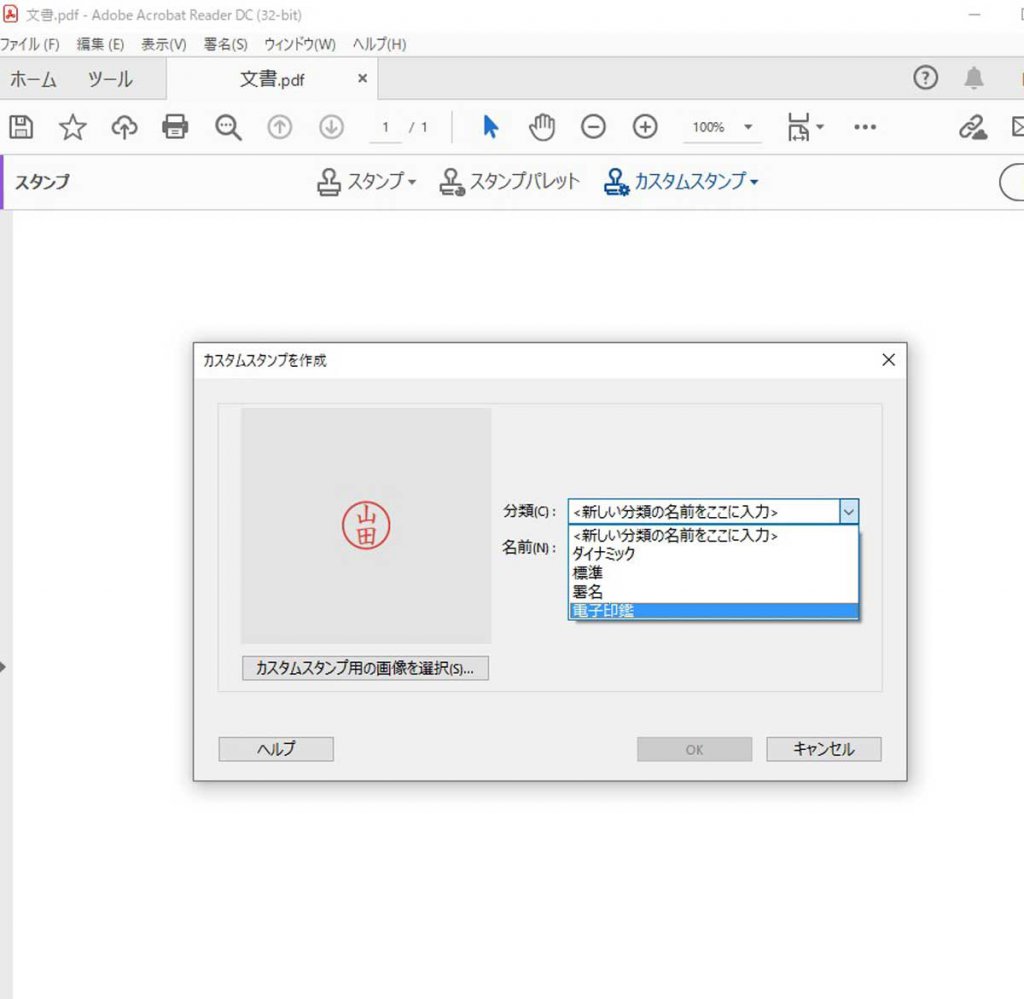Open the 編集(E) menu
Viewport: 1024px width, 999px height.
(100, 44)
